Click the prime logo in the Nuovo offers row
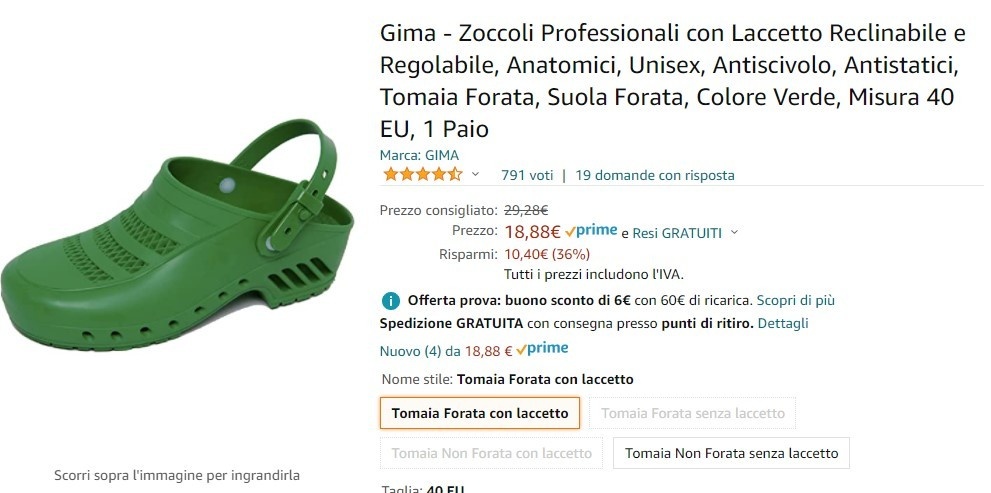Screen dimensions: 991x493 542,349
